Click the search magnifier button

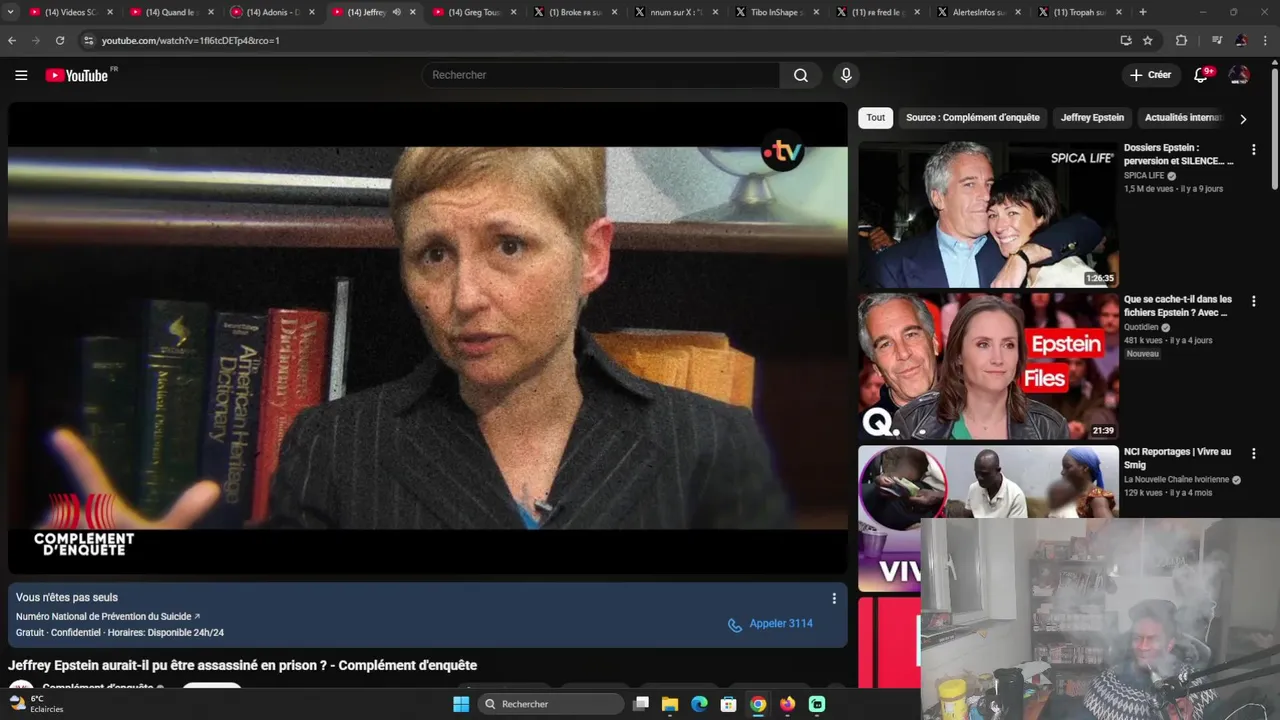pyautogui.click(x=801, y=75)
